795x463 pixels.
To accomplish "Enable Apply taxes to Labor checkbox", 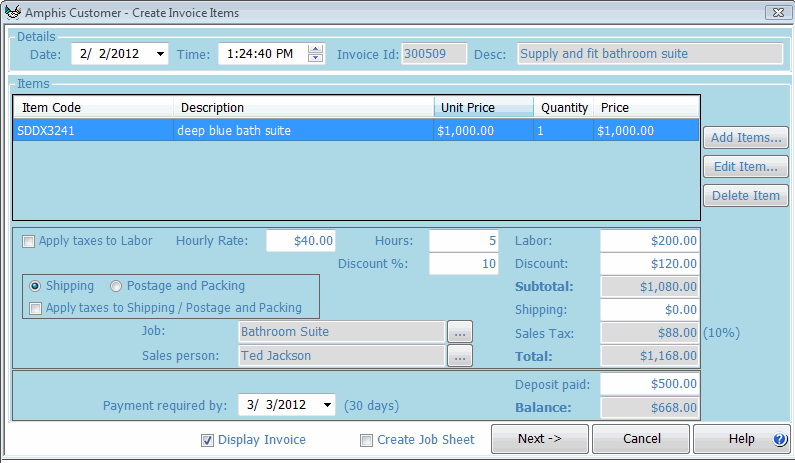I will [28, 241].
